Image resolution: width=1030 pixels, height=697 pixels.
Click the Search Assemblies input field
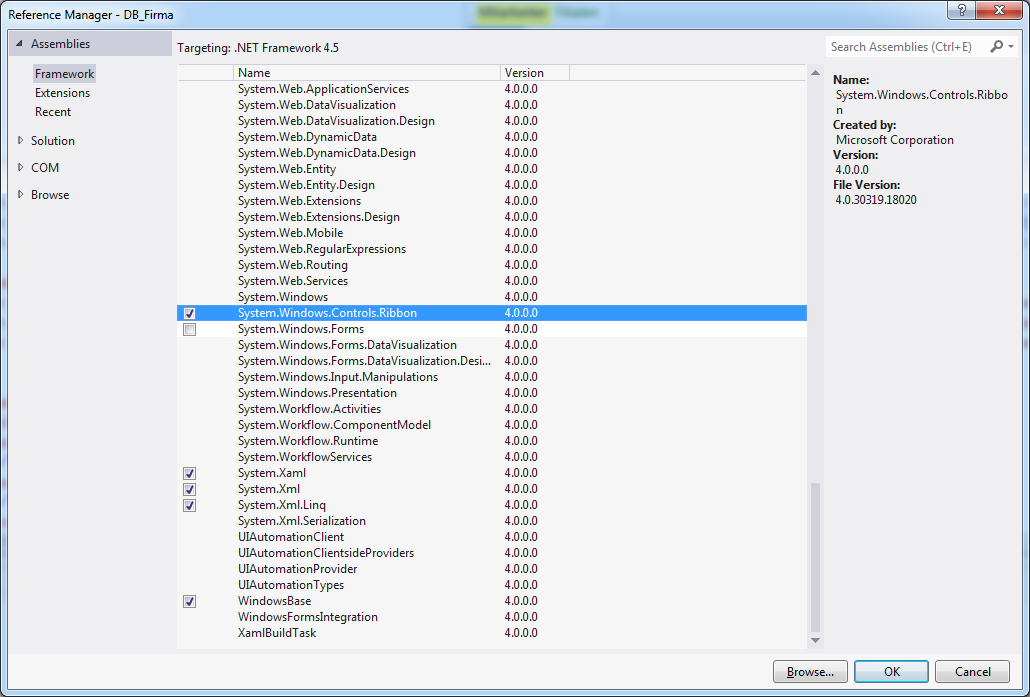pyautogui.click(x=905, y=47)
